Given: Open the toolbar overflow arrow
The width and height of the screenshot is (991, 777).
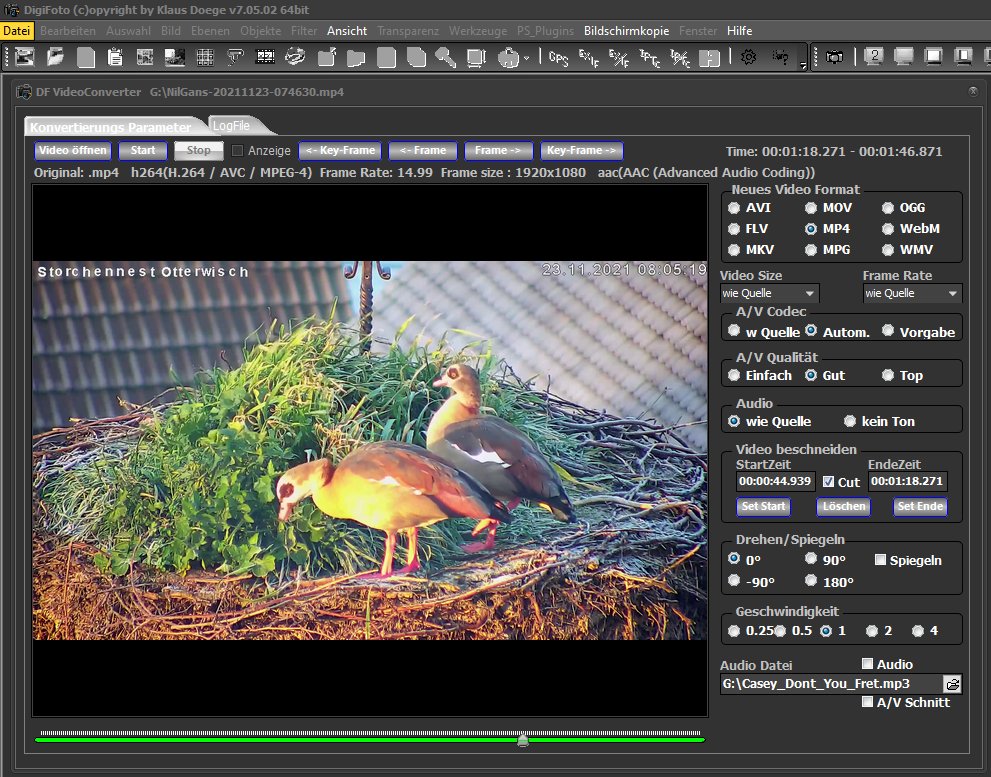Looking at the screenshot, I should [x=802, y=65].
